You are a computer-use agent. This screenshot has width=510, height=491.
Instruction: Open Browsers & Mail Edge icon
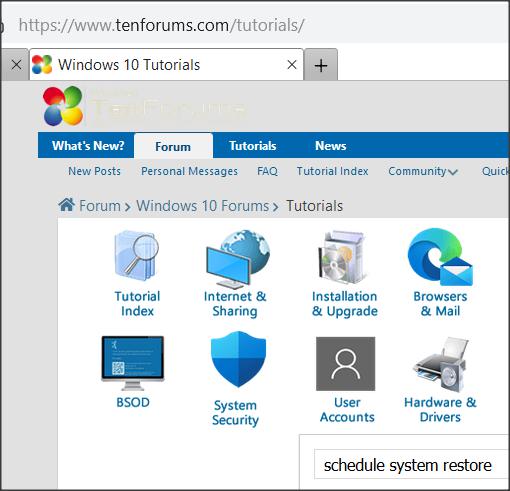[440, 257]
